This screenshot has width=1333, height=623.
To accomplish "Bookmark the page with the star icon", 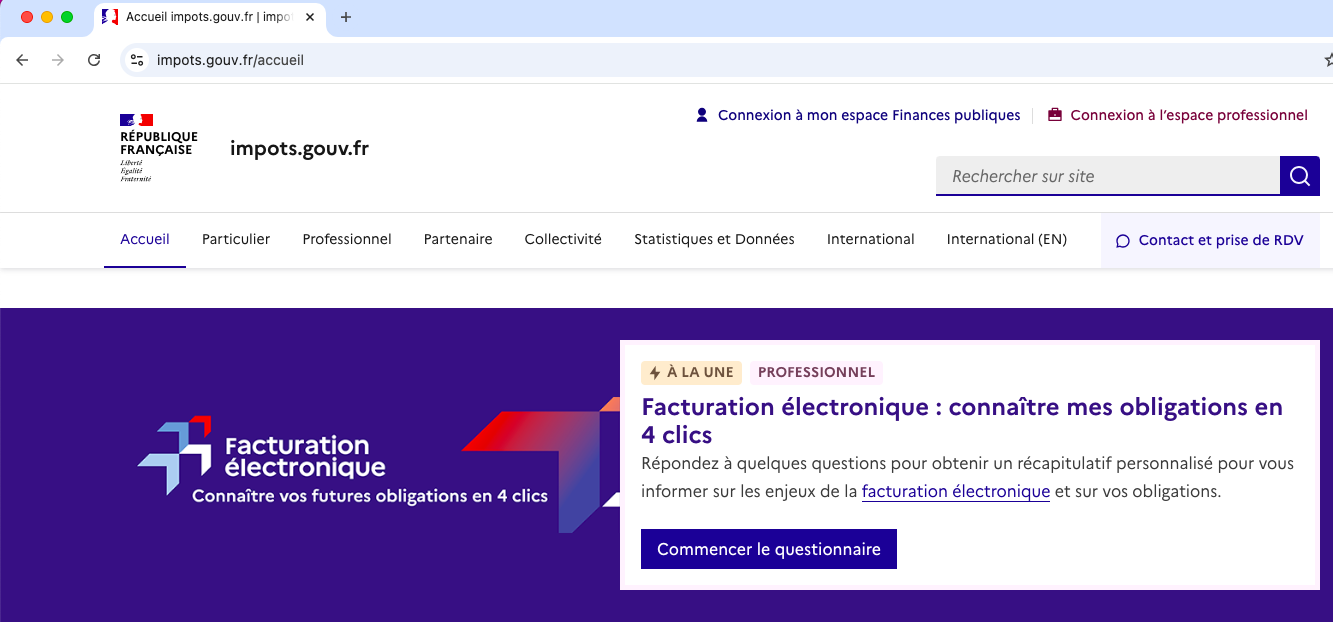I will (1327, 60).
